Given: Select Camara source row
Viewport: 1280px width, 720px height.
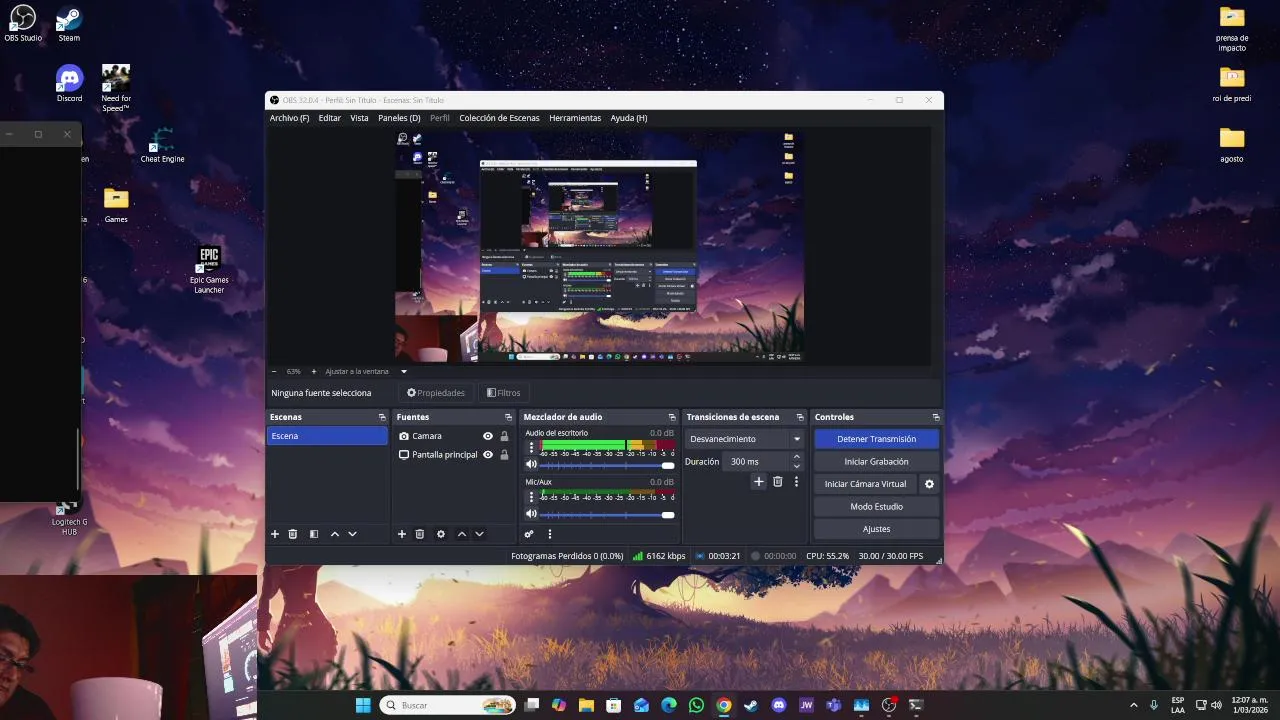Looking at the screenshot, I should pyautogui.click(x=454, y=436).
